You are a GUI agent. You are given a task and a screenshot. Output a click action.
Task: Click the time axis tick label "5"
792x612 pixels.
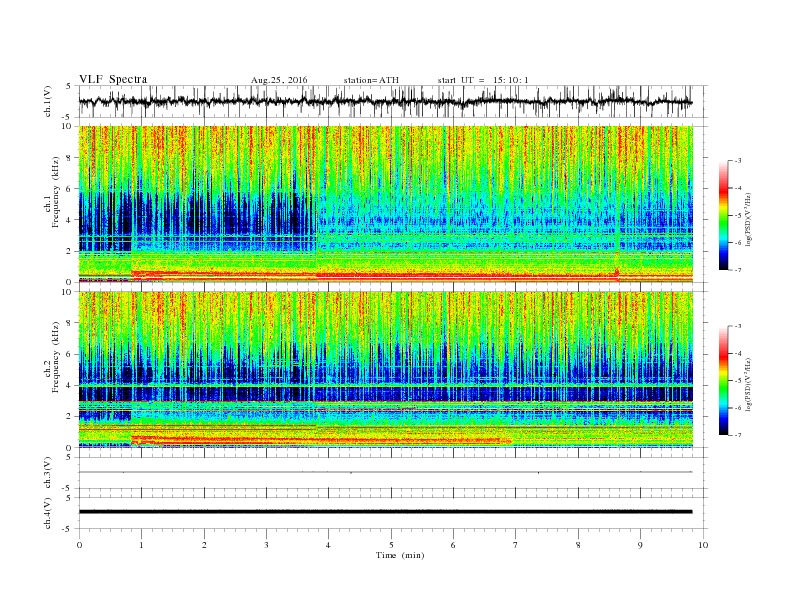point(391,545)
